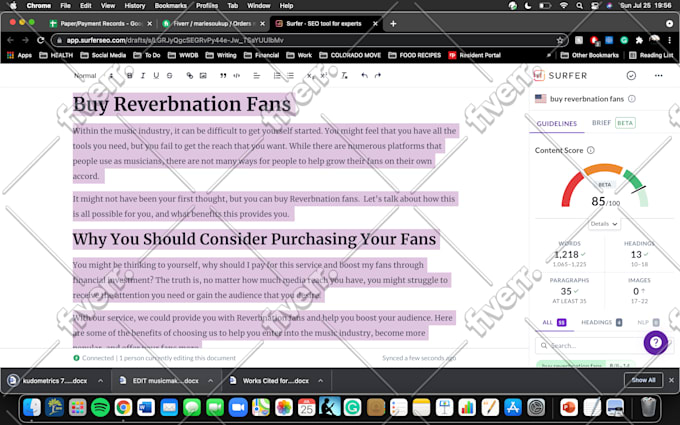Expand options for the kudometrics docx download
Image resolution: width=680 pixels, height=425 pixels.
click(101, 381)
